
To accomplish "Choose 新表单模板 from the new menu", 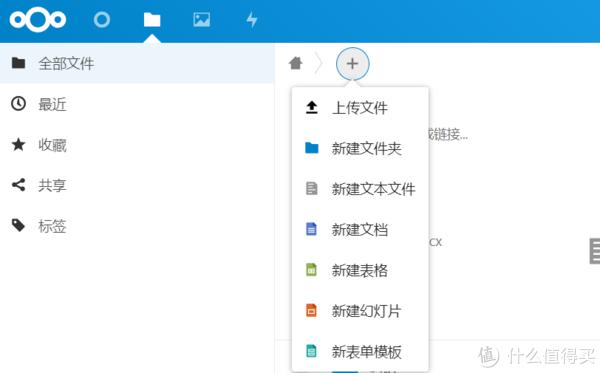I will coord(360,351).
